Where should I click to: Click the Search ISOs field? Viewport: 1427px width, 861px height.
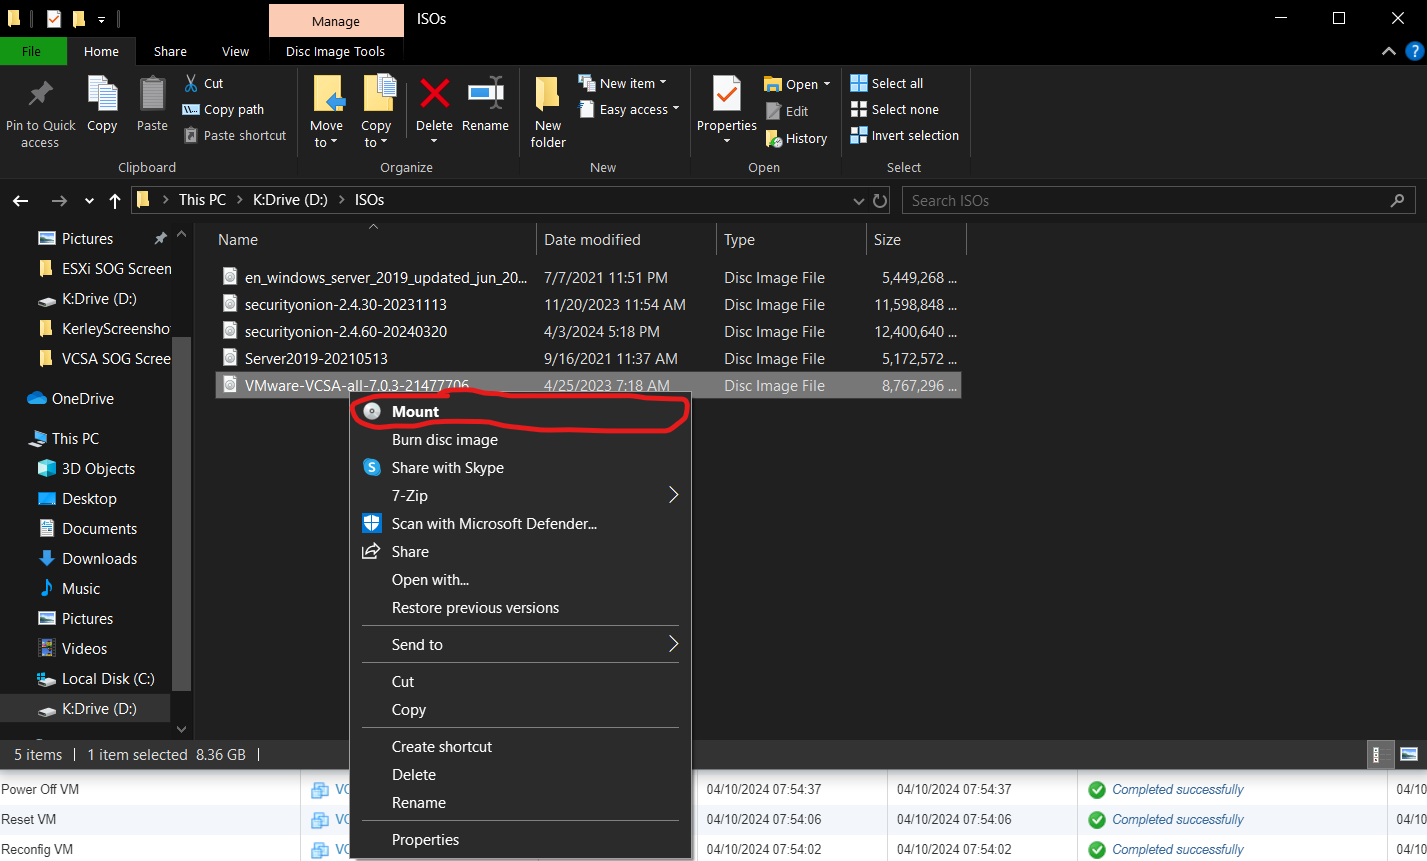pyautogui.click(x=1159, y=200)
